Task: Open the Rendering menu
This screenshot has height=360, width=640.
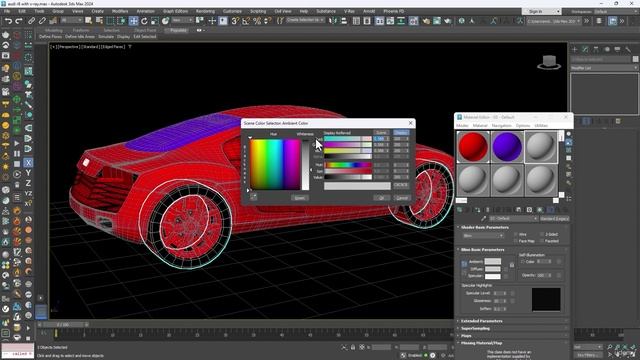Action: [x=205, y=11]
